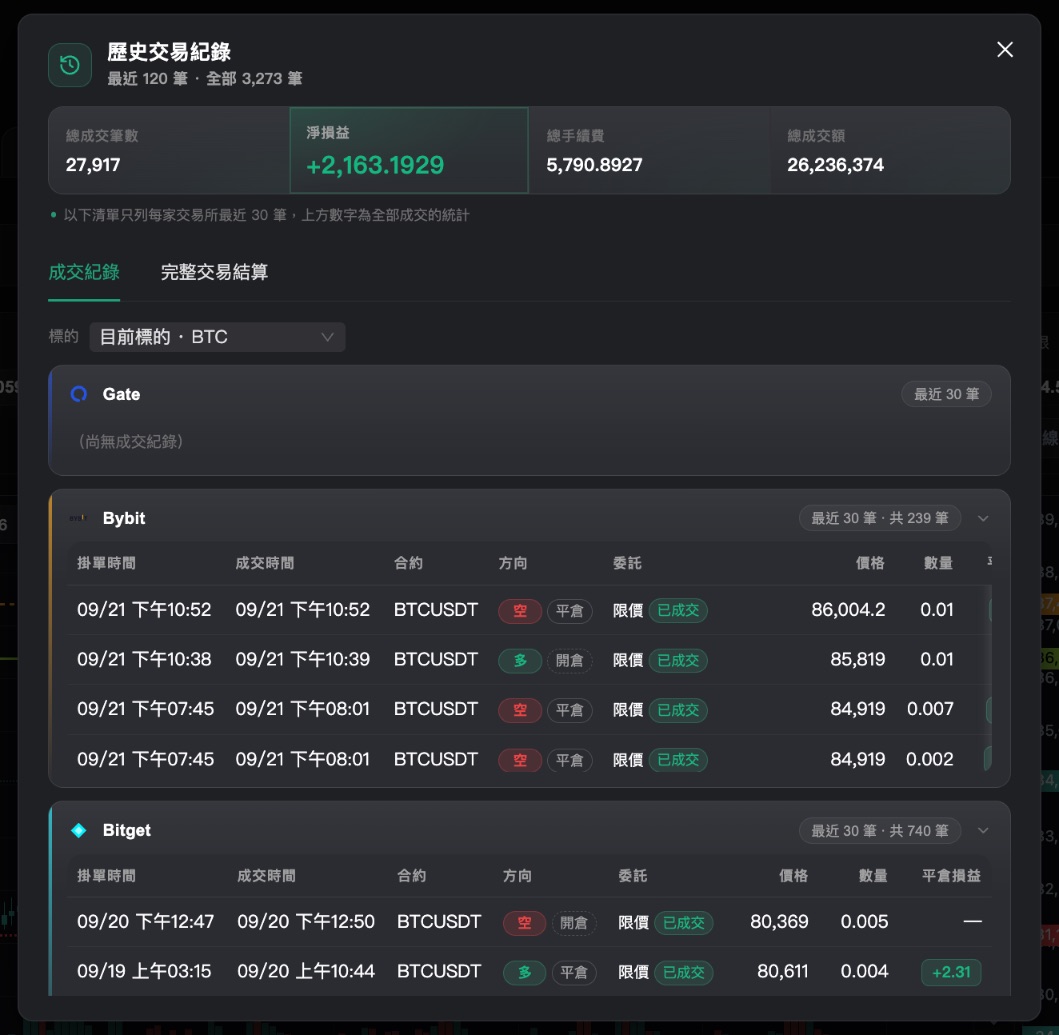This screenshot has width=1059, height=1035.
Task: Click 開倉 tag in 85,819 row
Action: tap(569, 660)
